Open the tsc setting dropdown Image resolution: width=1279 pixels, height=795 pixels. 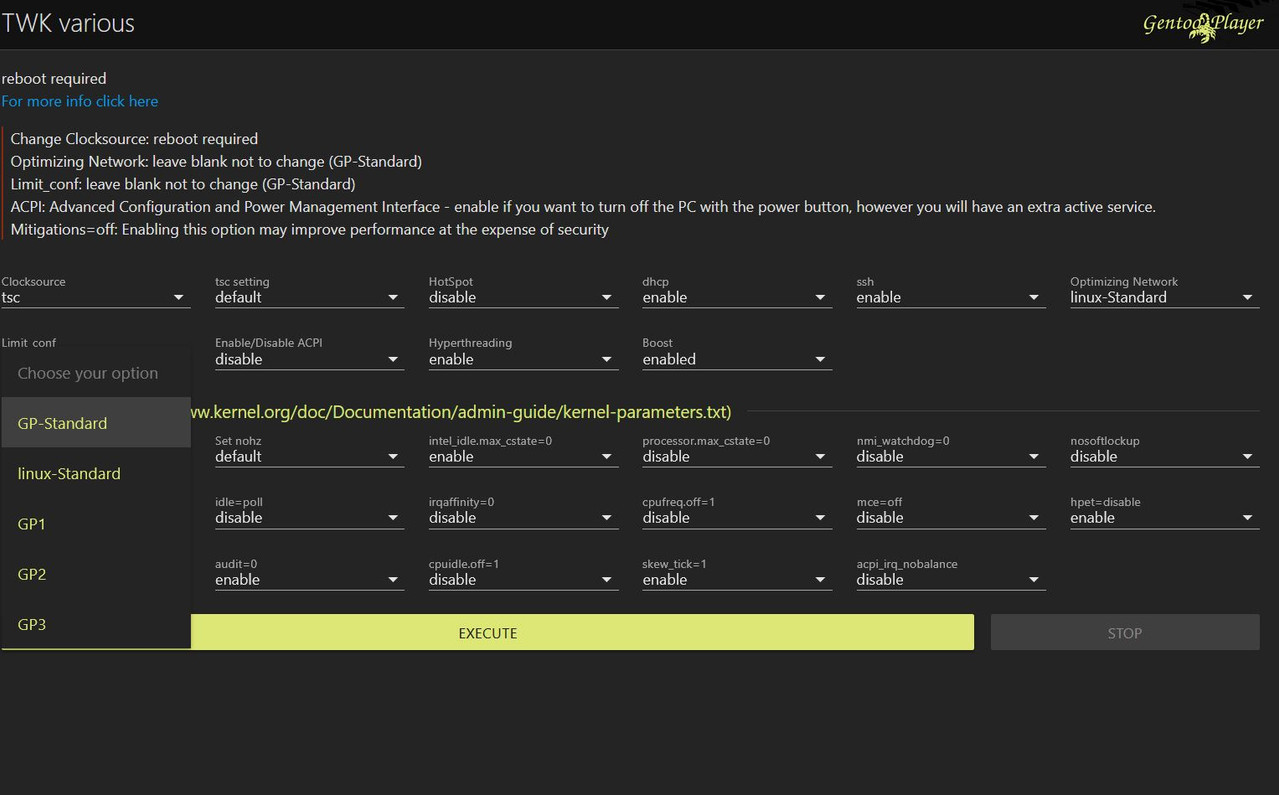pos(309,297)
